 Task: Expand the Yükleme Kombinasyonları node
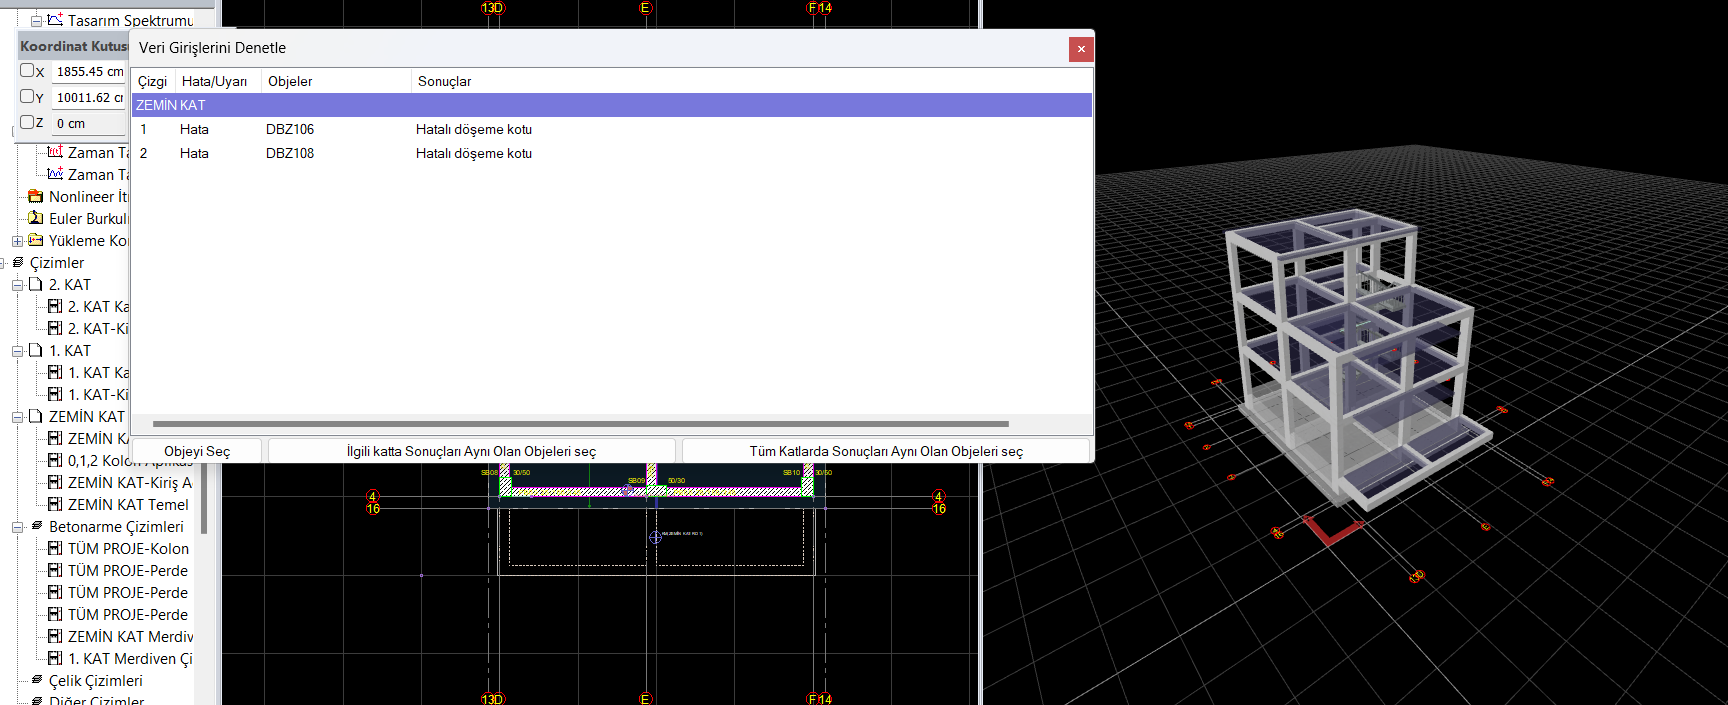17,241
